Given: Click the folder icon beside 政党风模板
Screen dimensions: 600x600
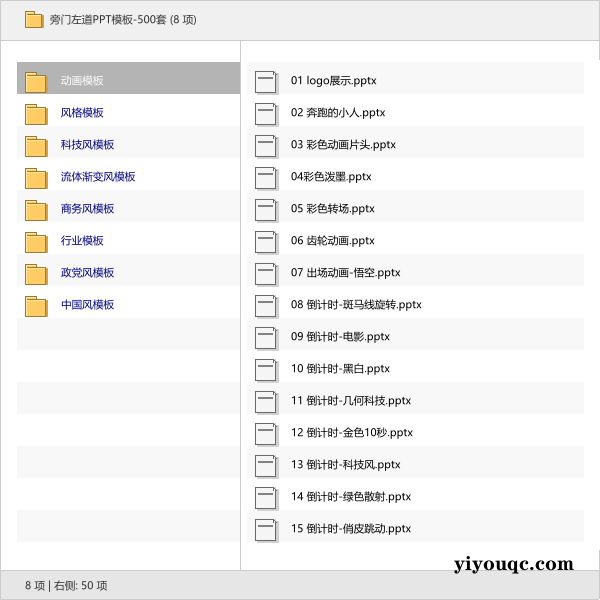Looking at the screenshot, I should click(x=36, y=273).
